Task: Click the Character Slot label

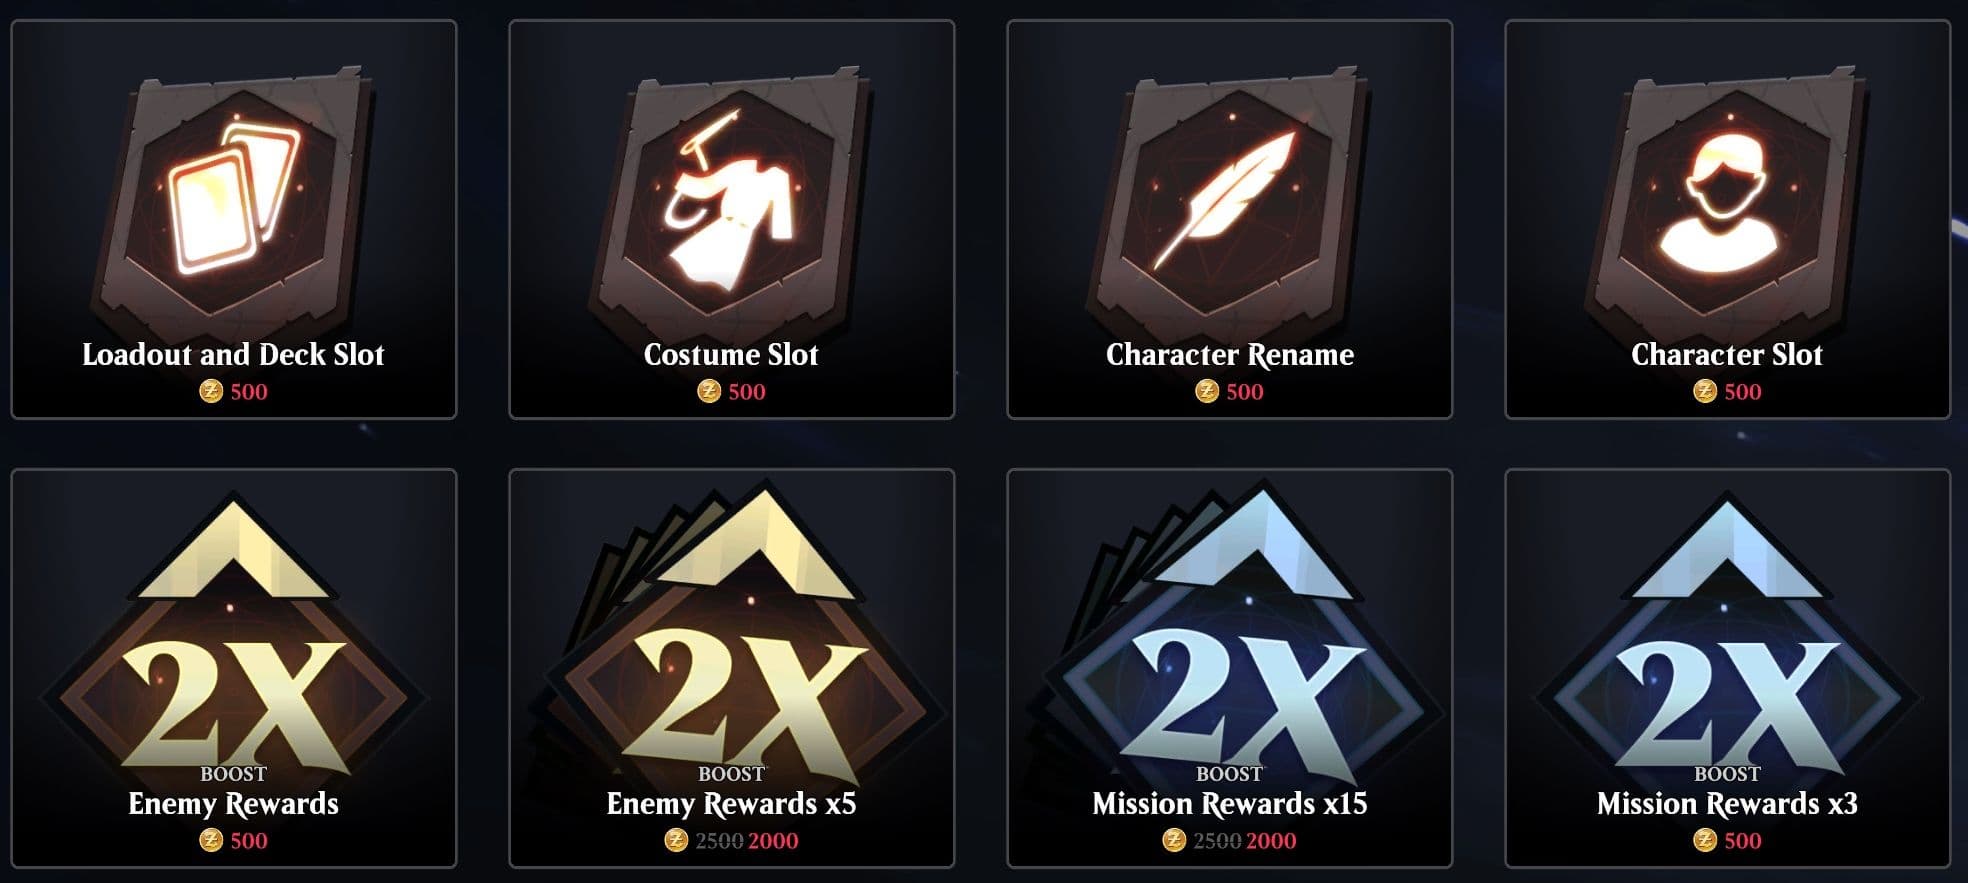Action: (x=1727, y=355)
